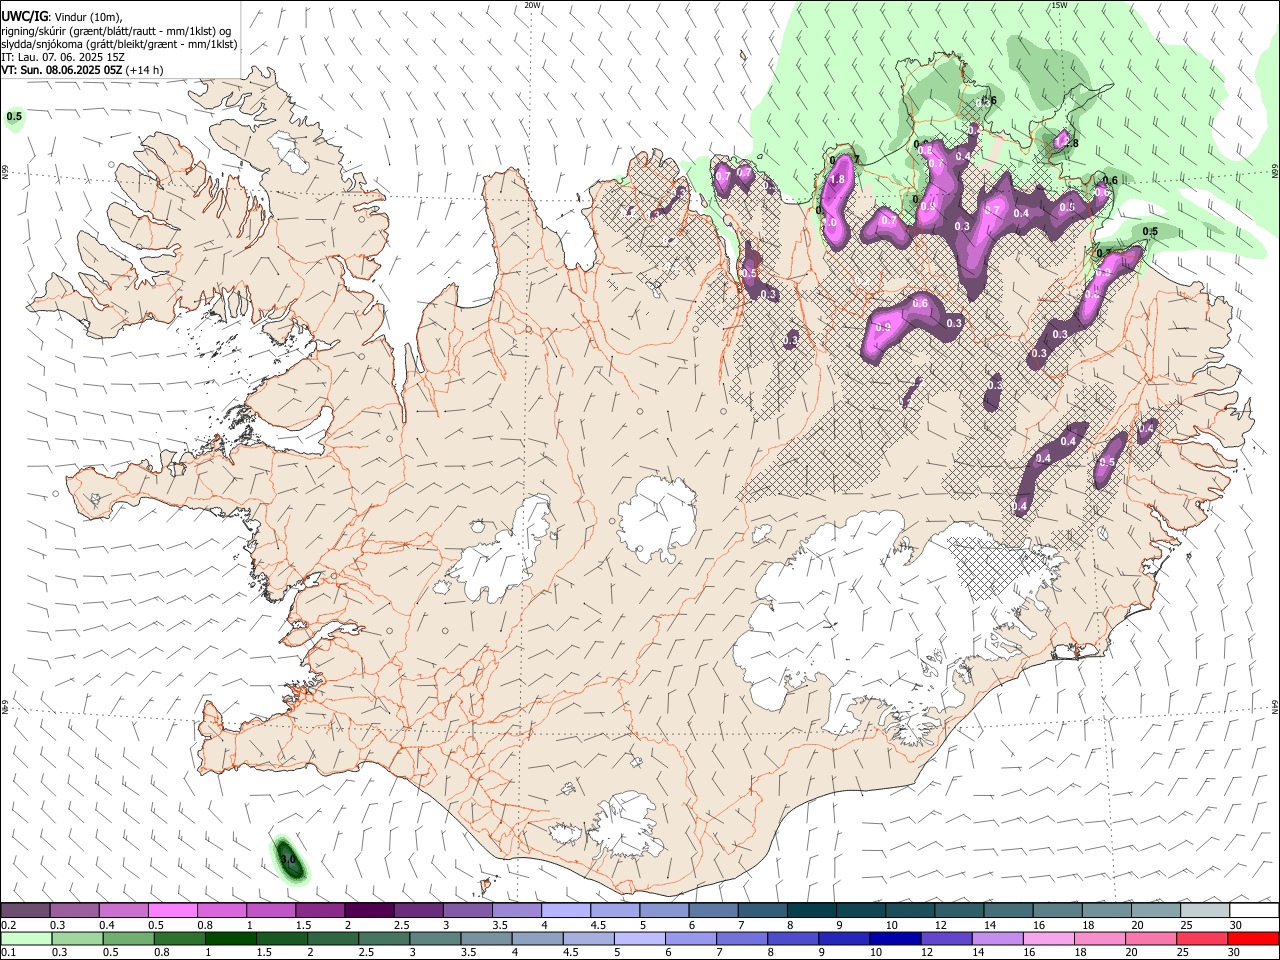Click the 'VT: Sun. 08.06.2025 05Z (+14 h)' line
Screen dimensions: 1280x960
[82, 70]
